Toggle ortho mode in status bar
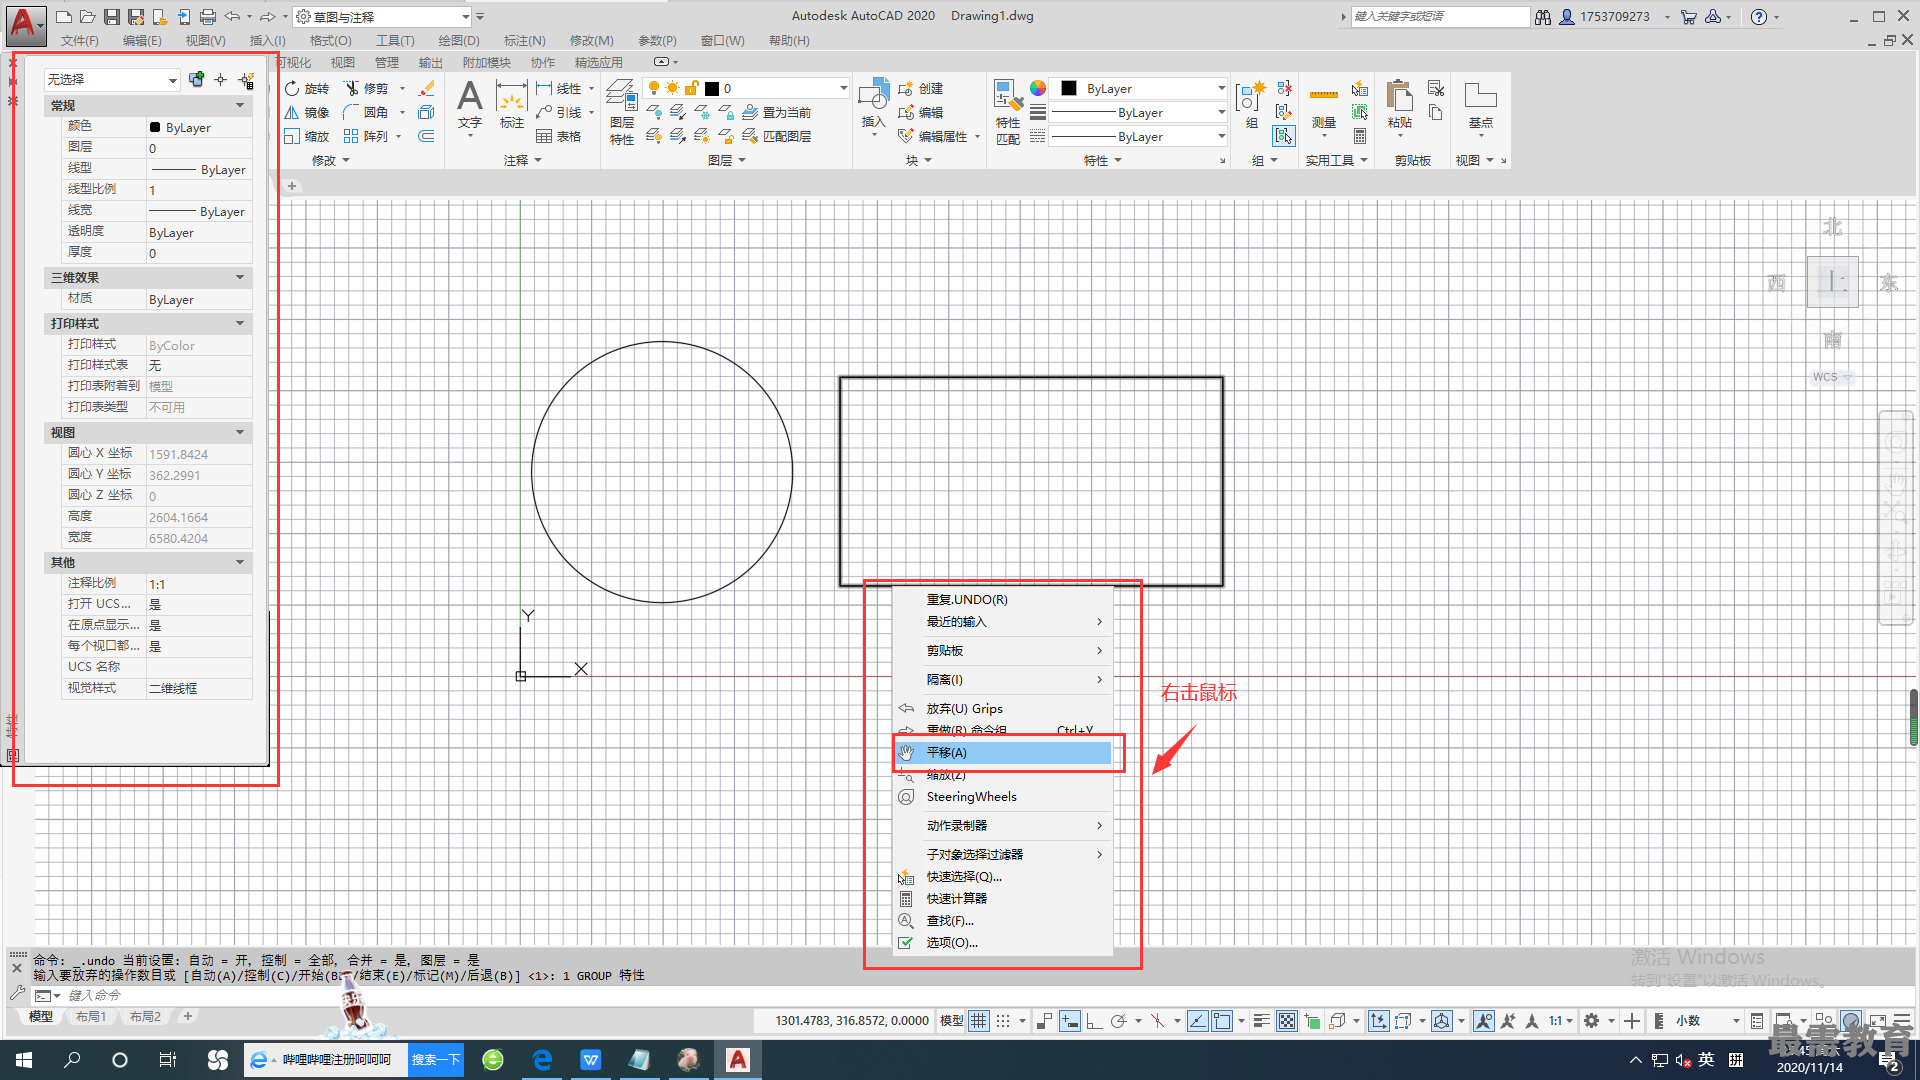The image size is (1920, 1080). [1094, 1021]
